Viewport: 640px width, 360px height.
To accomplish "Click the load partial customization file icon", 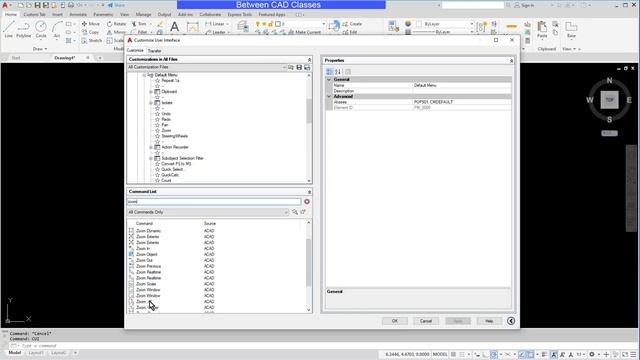I will (x=291, y=67).
